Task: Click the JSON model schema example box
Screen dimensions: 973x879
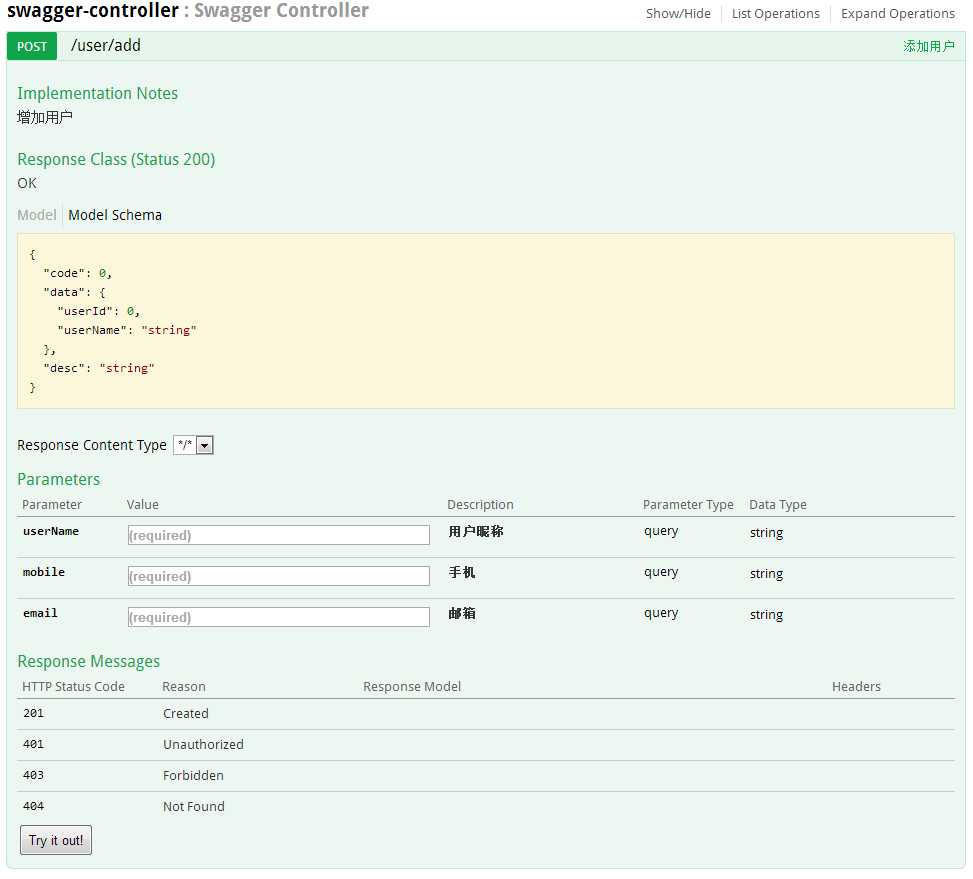Action: 486,321
